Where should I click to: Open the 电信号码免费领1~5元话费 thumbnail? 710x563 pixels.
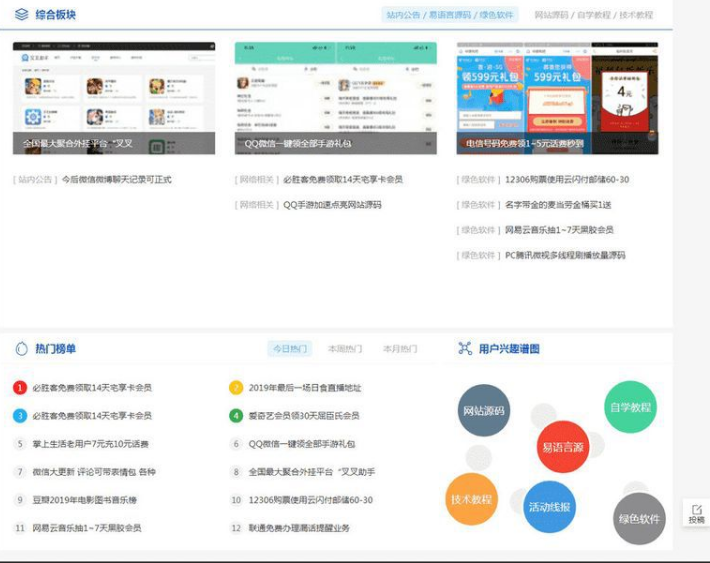pos(557,98)
